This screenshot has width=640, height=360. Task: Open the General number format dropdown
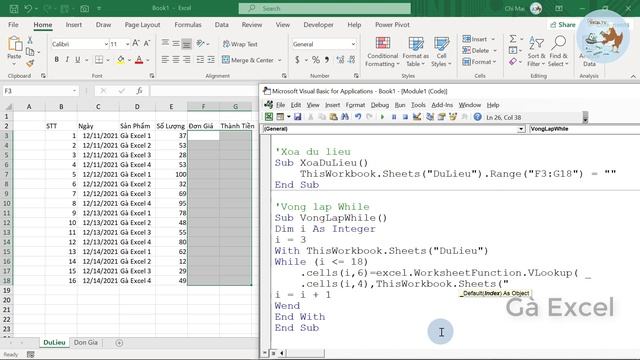(x=353, y=44)
